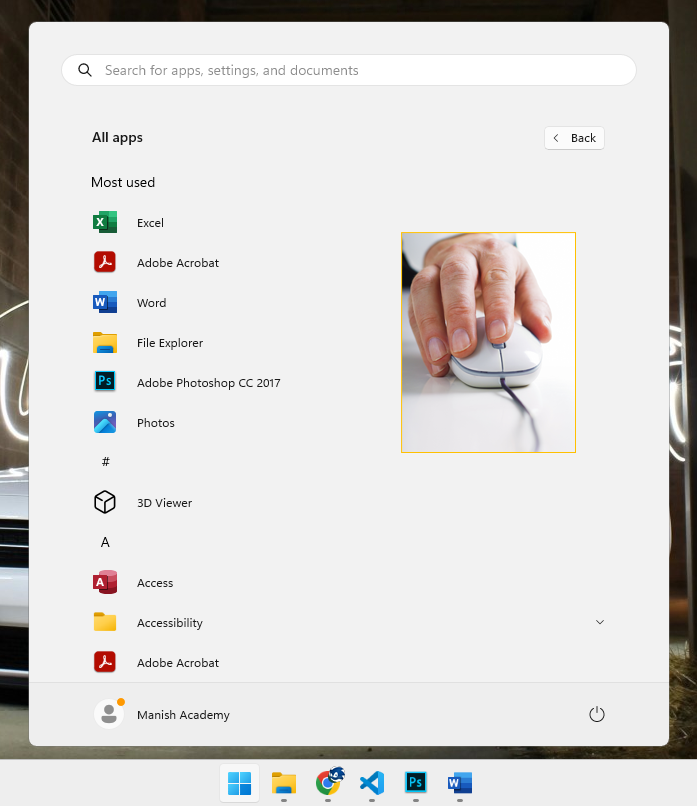Open the Photos app
The height and width of the screenshot is (806, 697).
coord(155,423)
